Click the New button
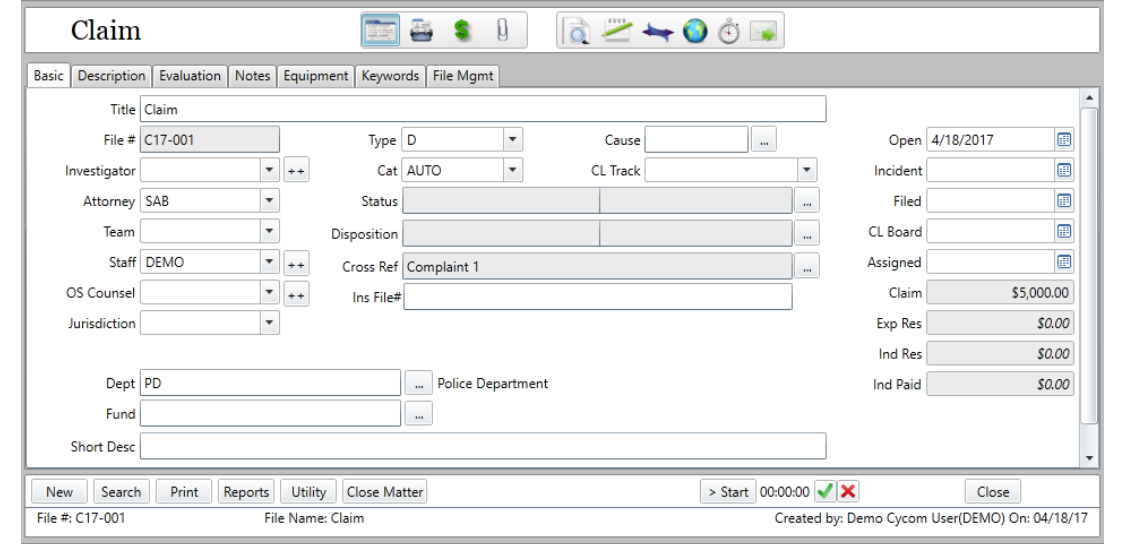Image resolution: width=1125 pixels, height=545 pixels. click(60, 492)
